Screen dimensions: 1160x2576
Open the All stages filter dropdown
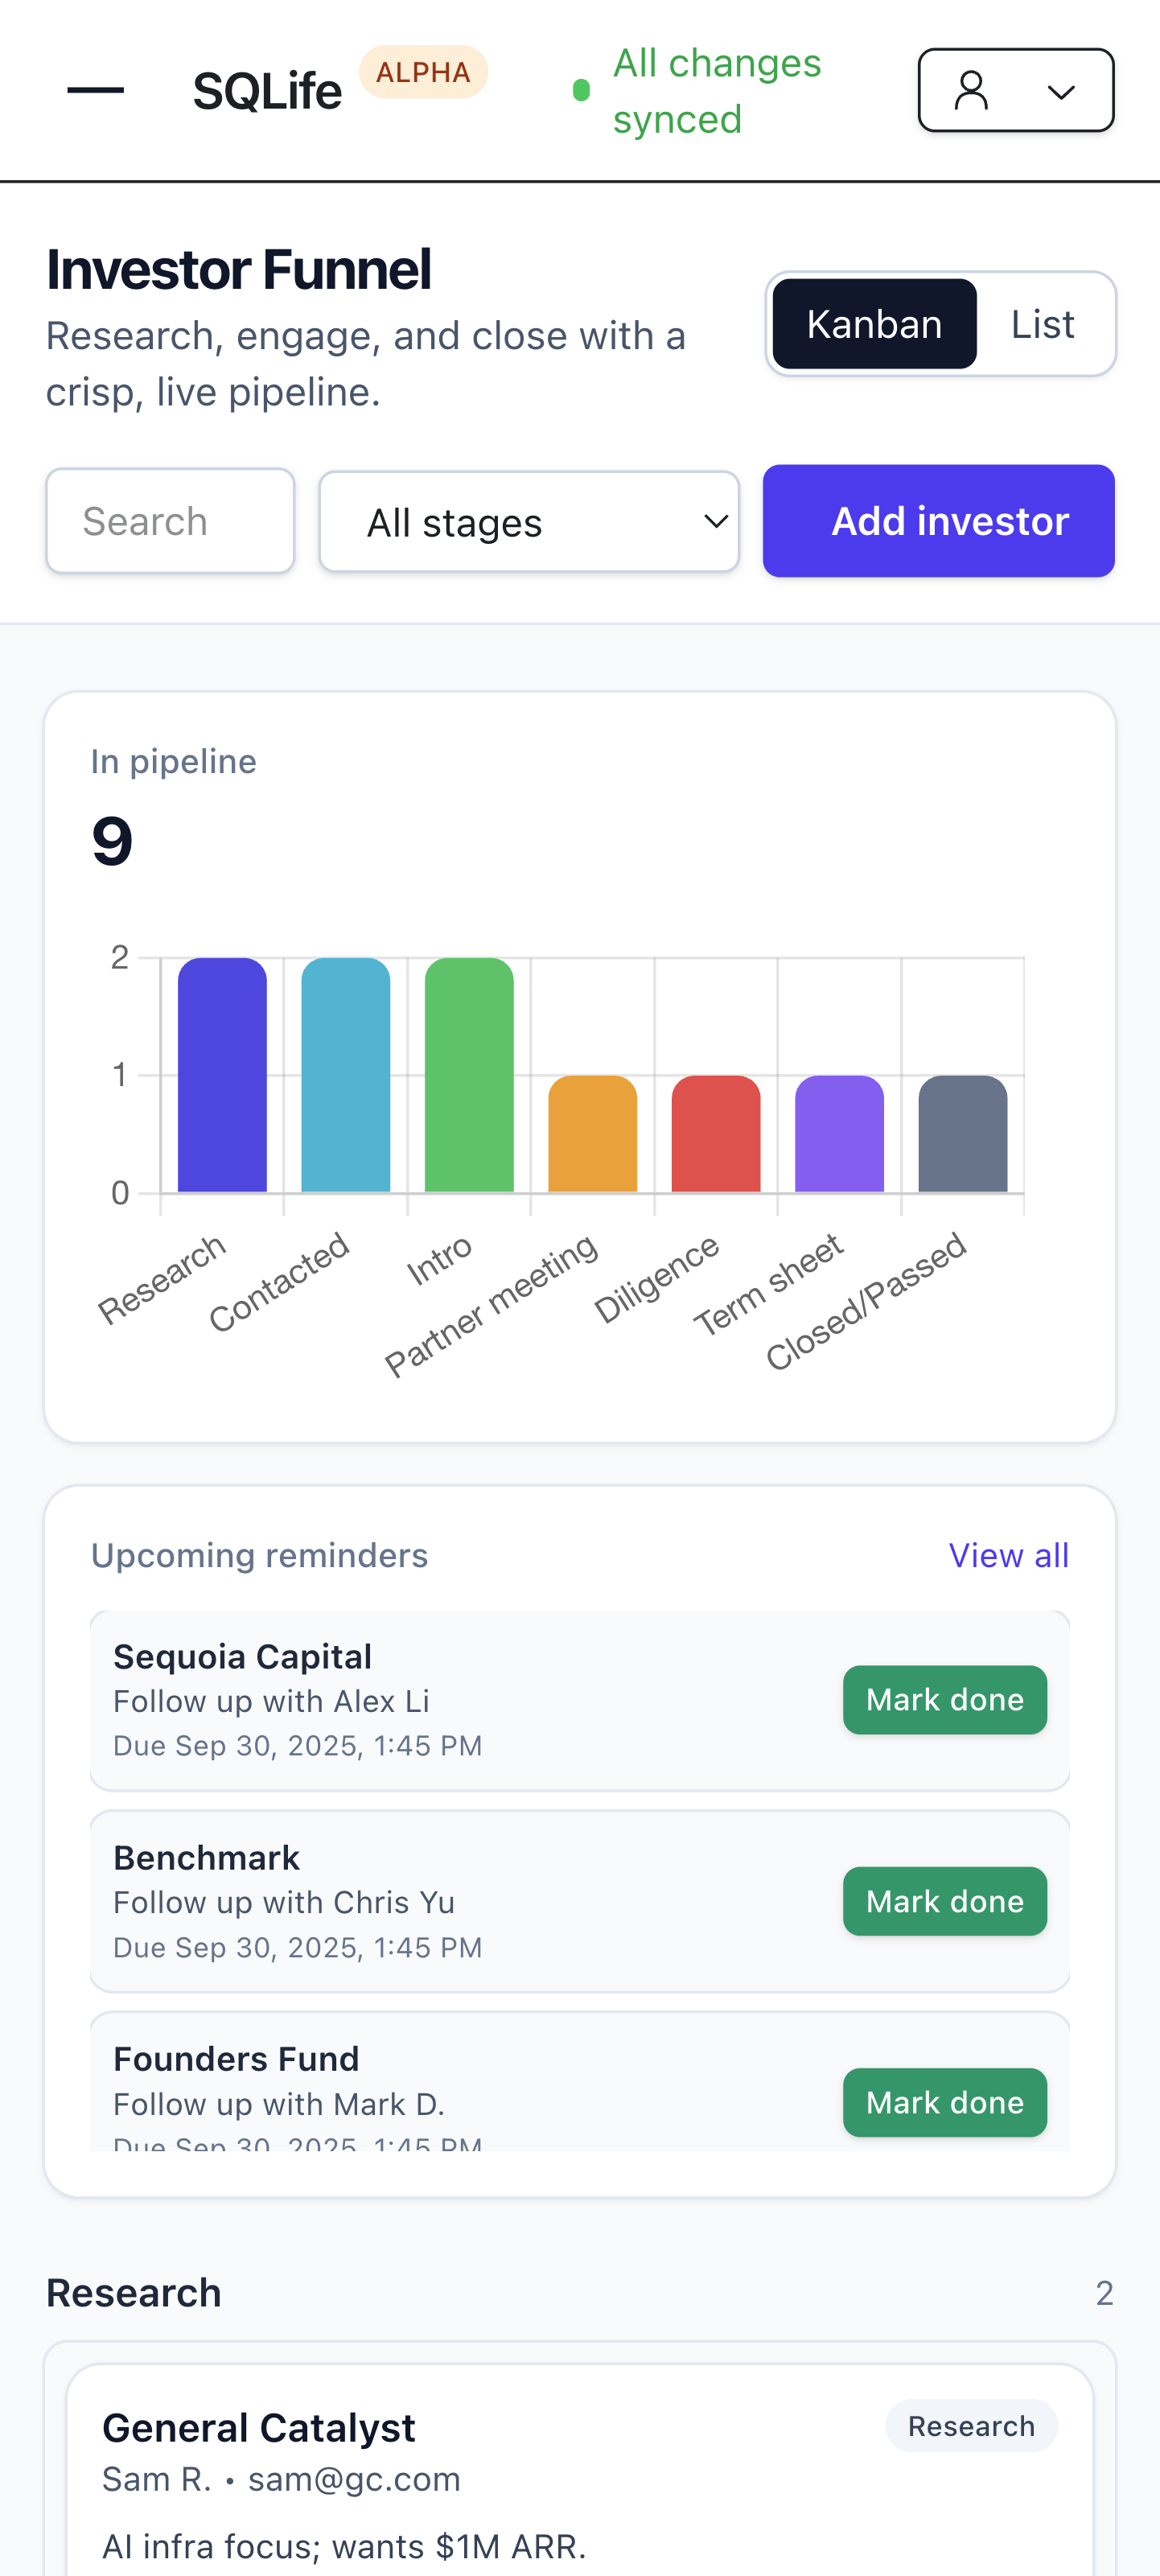point(529,522)
